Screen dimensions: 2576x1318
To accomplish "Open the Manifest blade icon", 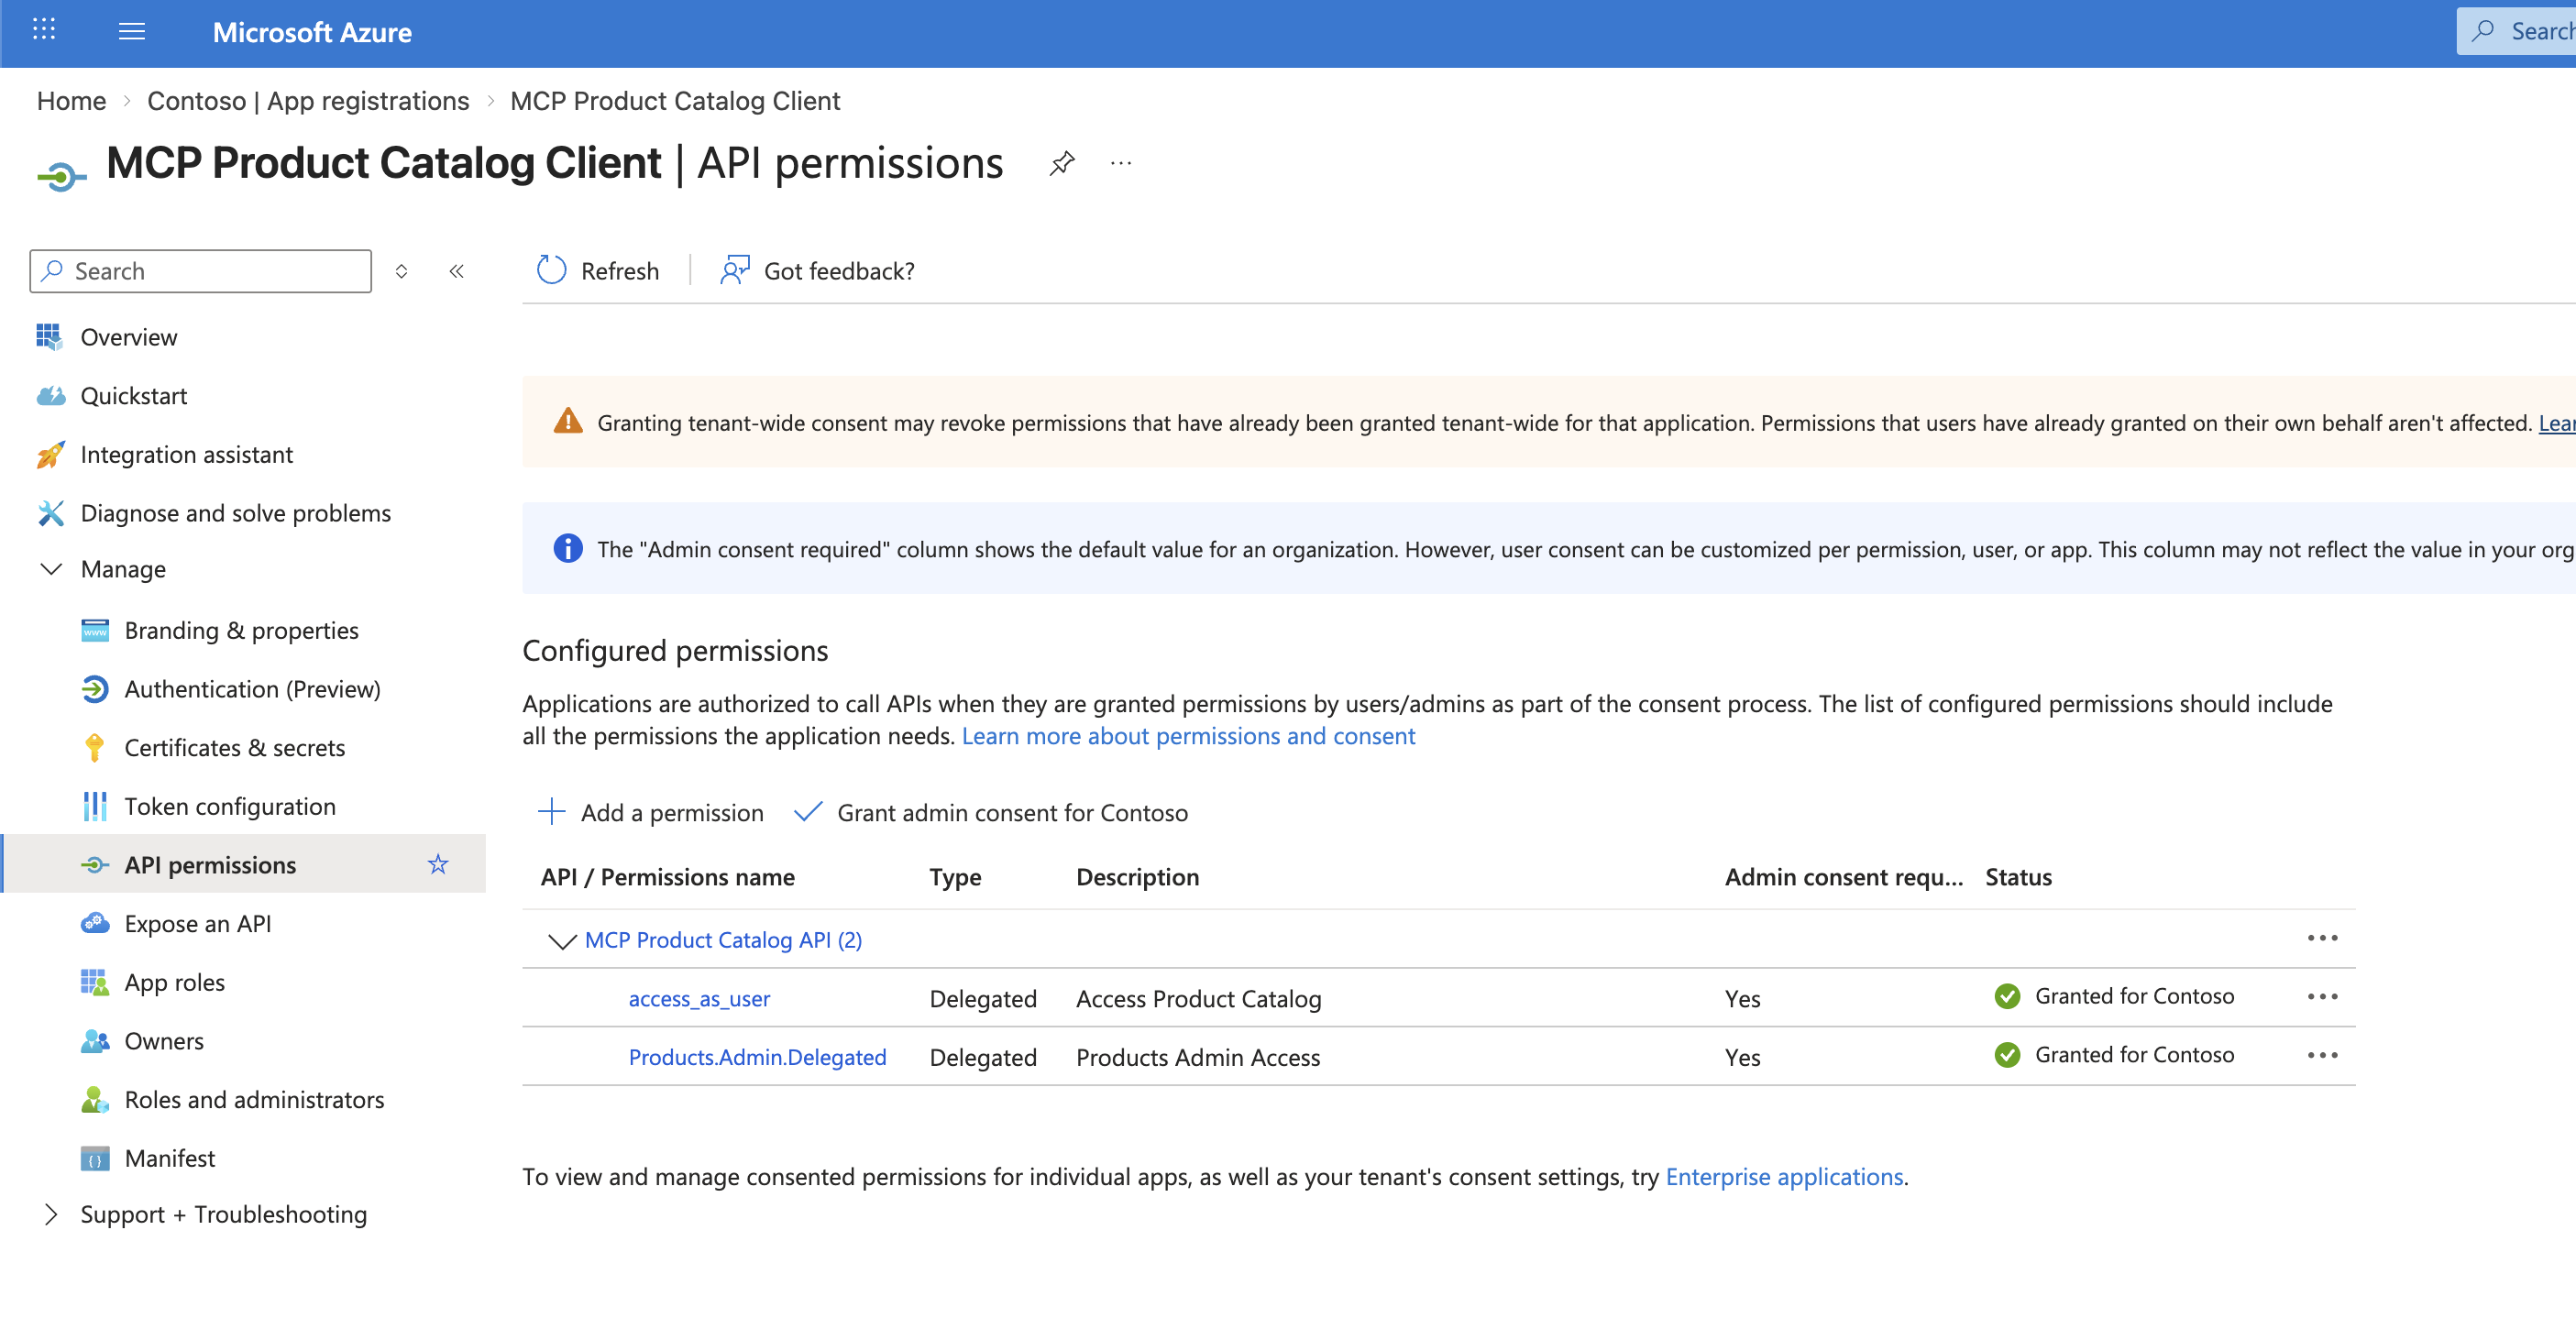I will coord(95,1158).
